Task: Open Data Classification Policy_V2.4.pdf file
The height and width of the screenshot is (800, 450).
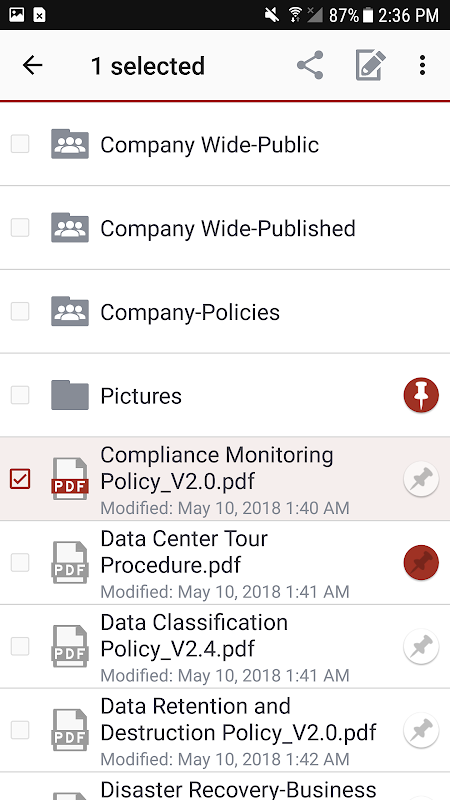Action: [225, 646]
